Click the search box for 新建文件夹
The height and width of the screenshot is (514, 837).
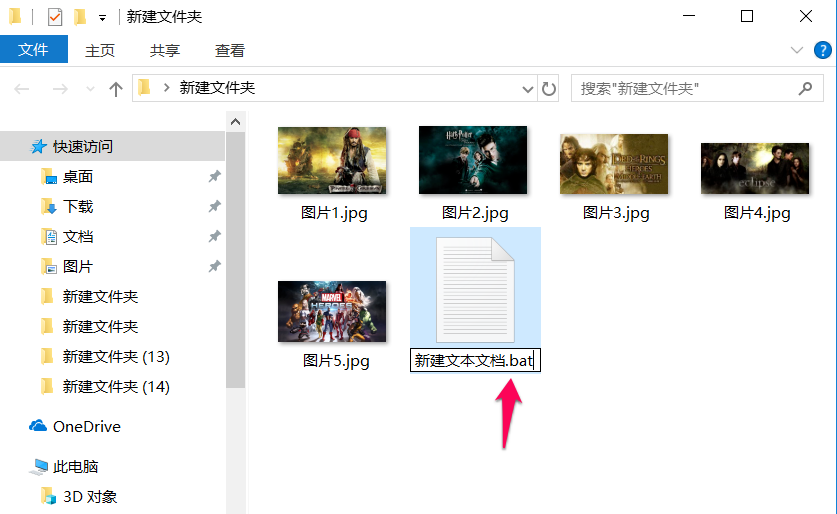[x=685, y=89]
